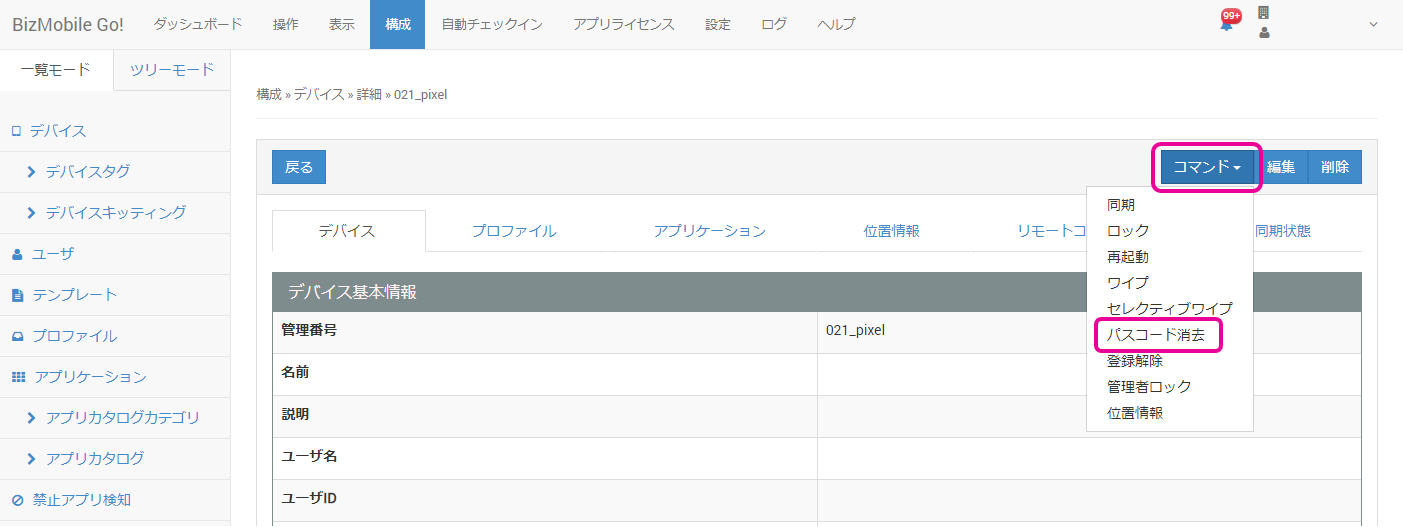Select 管理者ロック from the dropdown

click(x=1149, y=387)
